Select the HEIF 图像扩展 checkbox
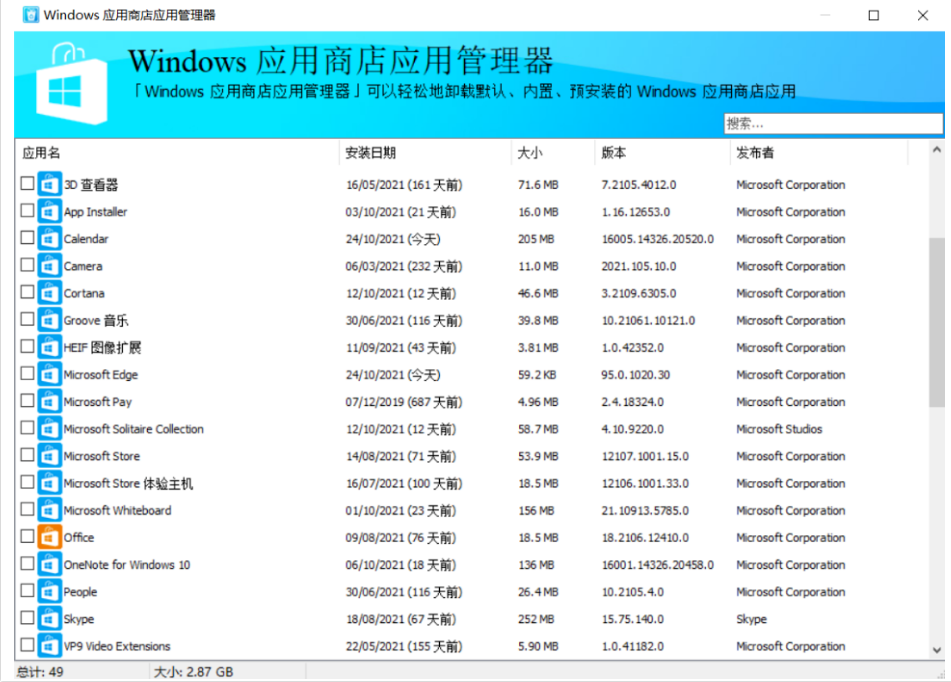Image resolution: width=951 pixels, height=682 pixels. coord(27,346)
